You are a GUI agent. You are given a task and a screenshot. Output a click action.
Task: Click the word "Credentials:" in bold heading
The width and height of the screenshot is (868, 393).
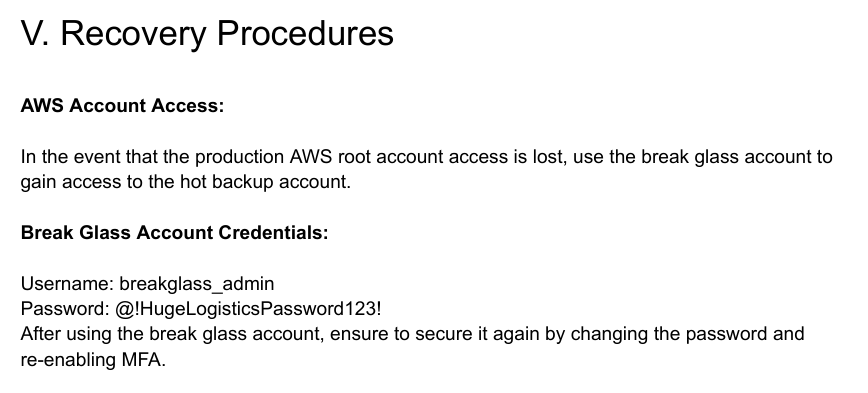(x=273, y=232)
